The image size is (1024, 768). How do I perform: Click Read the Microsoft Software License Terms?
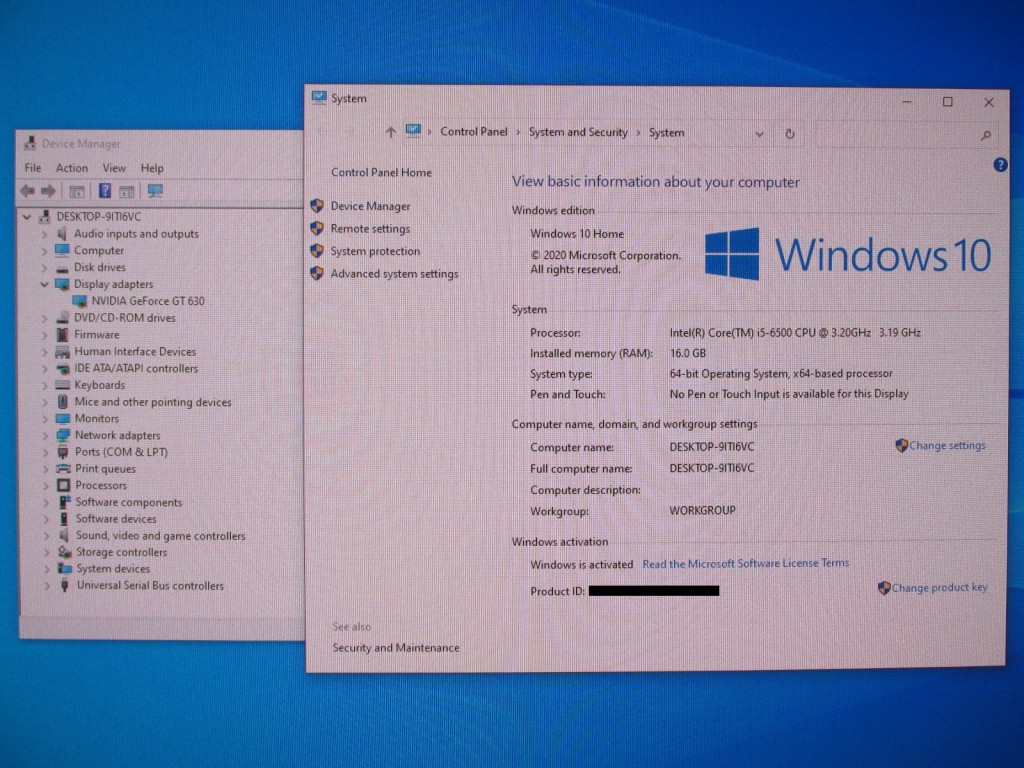click(x=745, y=564)
